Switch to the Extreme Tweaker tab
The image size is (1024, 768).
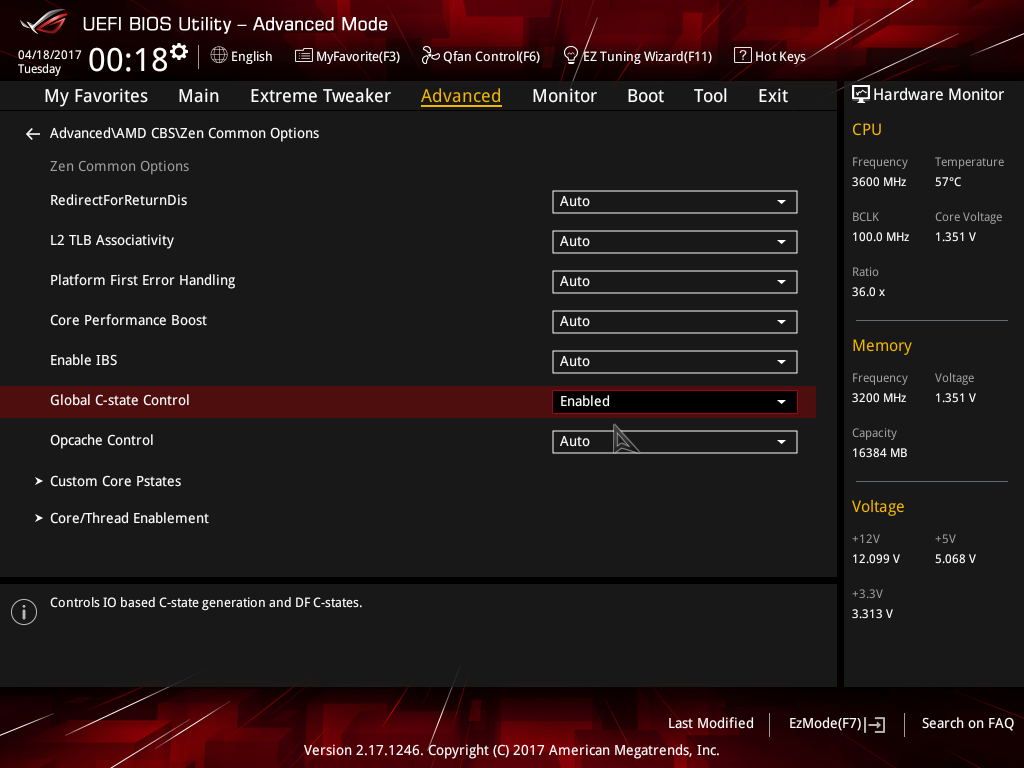click(x=320, y=96)
